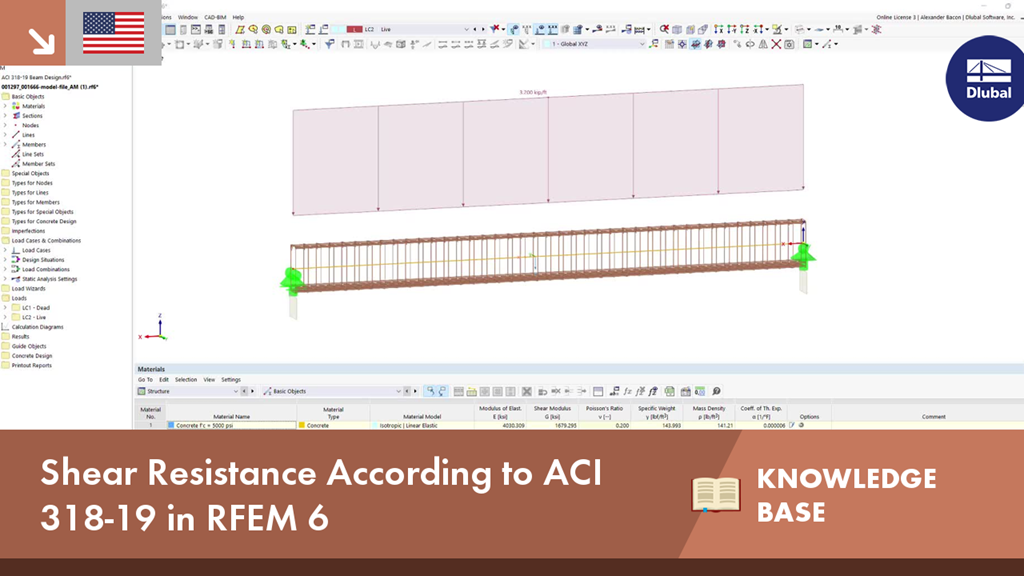Go to previous load case arrow
The height and width of the screenshot is (576, 1024).
pyautogui.click(x=475, y=29)
